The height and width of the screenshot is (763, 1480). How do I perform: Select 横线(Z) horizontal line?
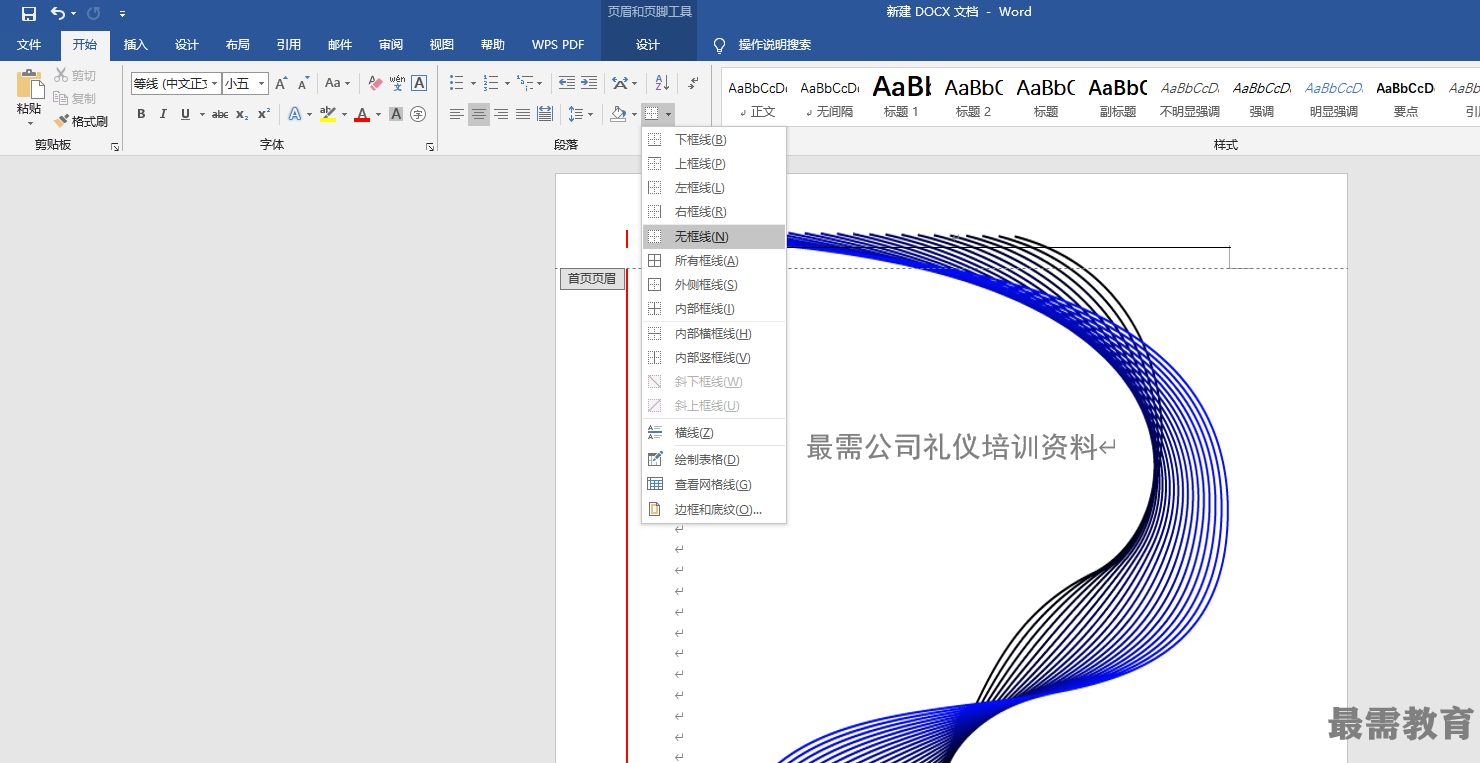[x=714, y=433]
